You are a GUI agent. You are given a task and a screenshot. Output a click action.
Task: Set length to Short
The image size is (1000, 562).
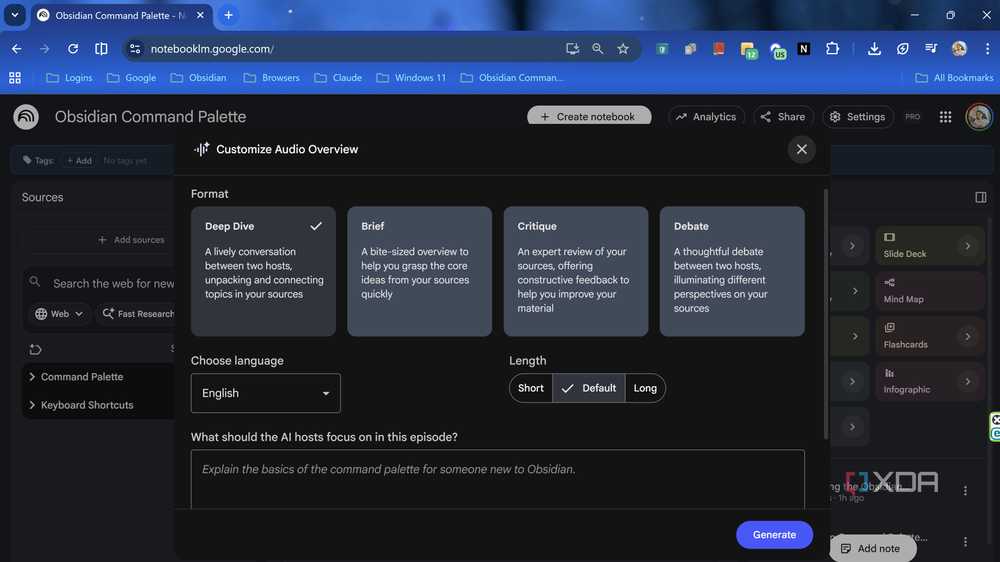531,388
